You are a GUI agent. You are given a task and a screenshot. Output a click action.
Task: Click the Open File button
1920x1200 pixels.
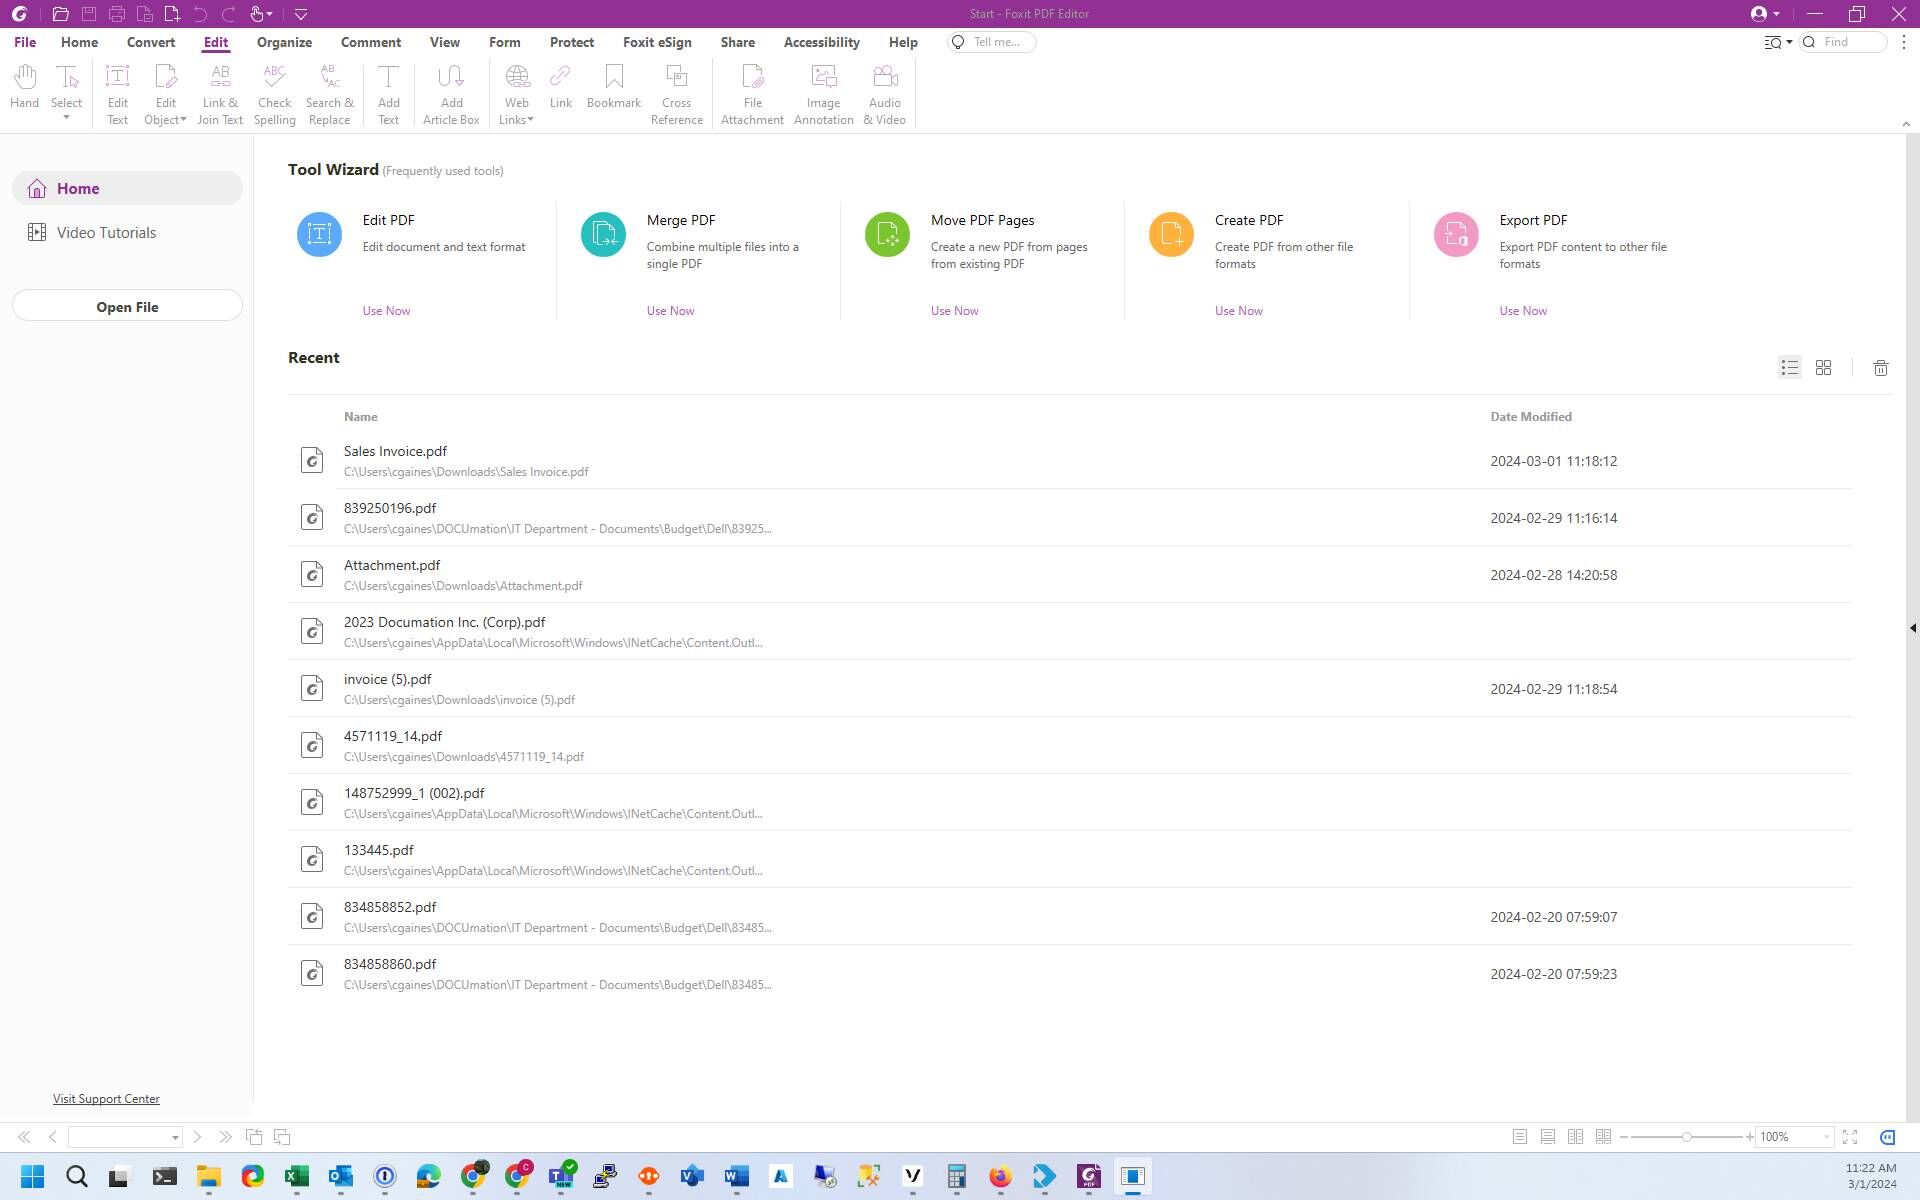[x=127, y=307]
